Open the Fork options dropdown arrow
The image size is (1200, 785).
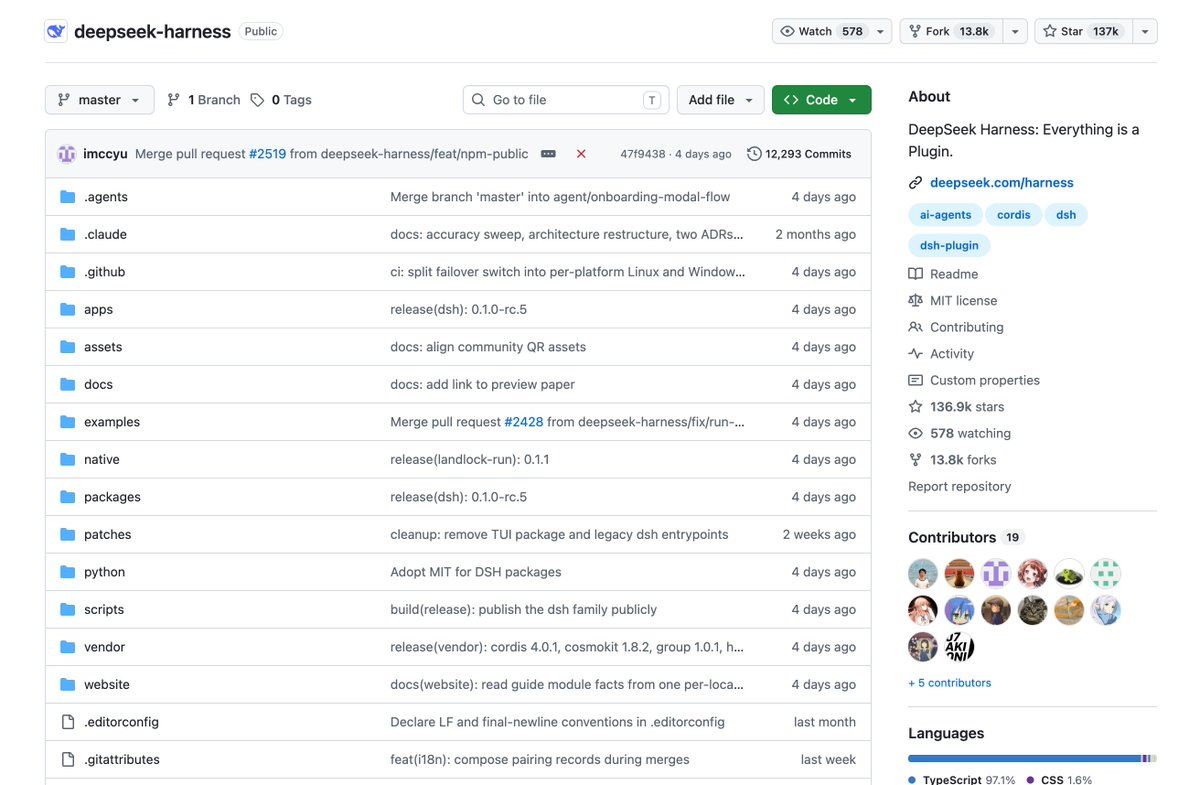(x=1015, y=31)
